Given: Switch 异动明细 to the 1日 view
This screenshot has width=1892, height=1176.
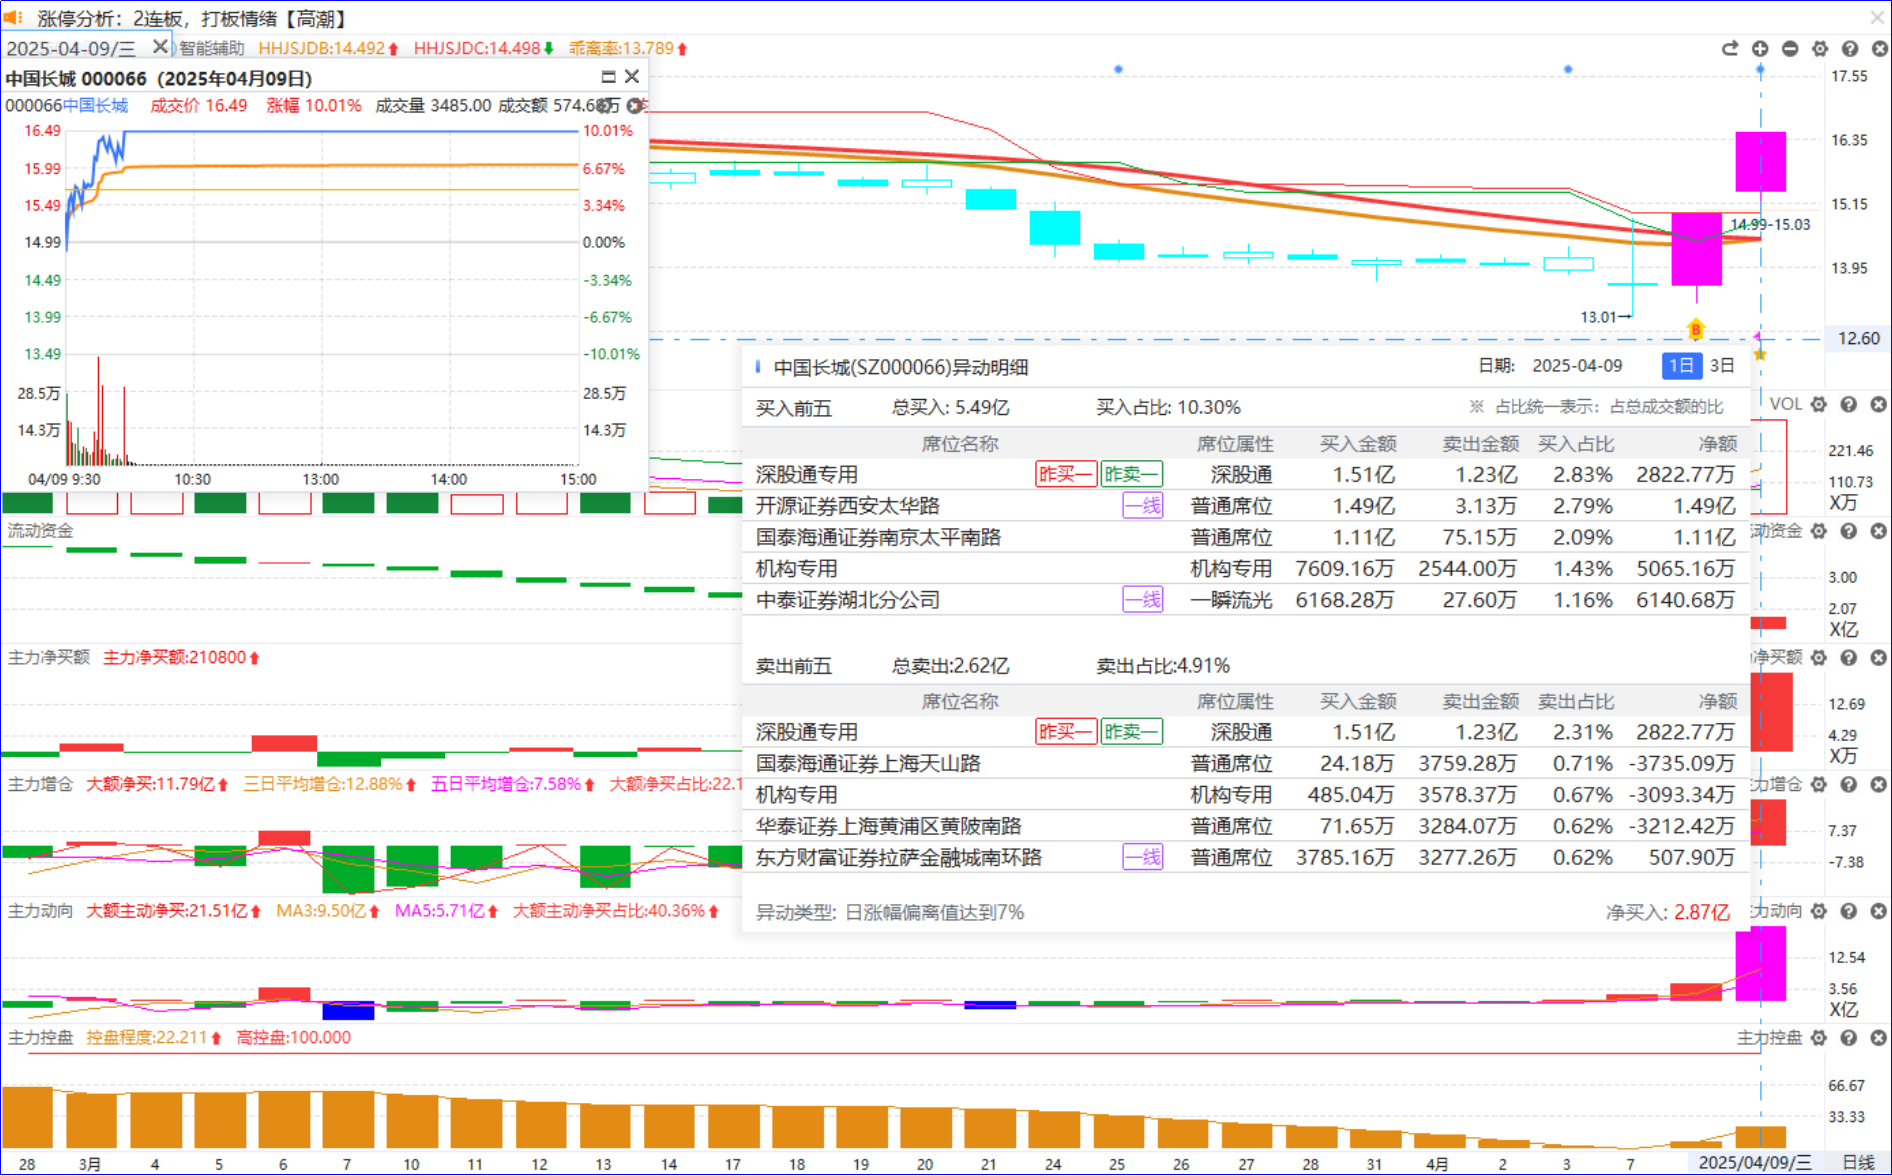Looking at the screenshot, I should pos(1681,366).
